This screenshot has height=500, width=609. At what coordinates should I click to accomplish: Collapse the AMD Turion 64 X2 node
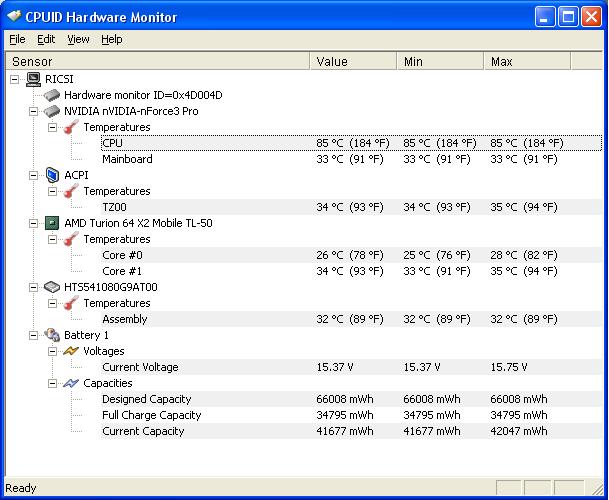click(x=33, y=223)
